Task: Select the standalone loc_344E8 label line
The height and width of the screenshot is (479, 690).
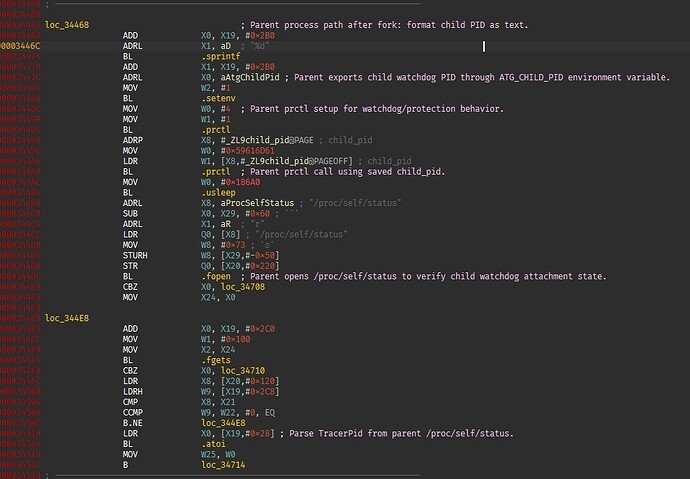Action: [x=67, y=318]
